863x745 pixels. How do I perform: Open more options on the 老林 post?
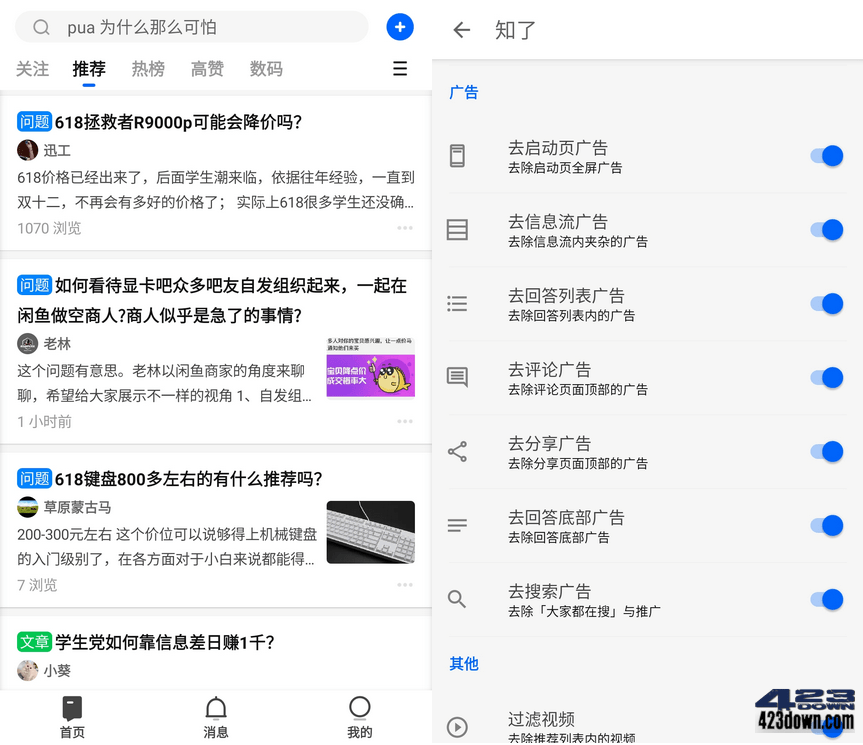click(407, 420)
